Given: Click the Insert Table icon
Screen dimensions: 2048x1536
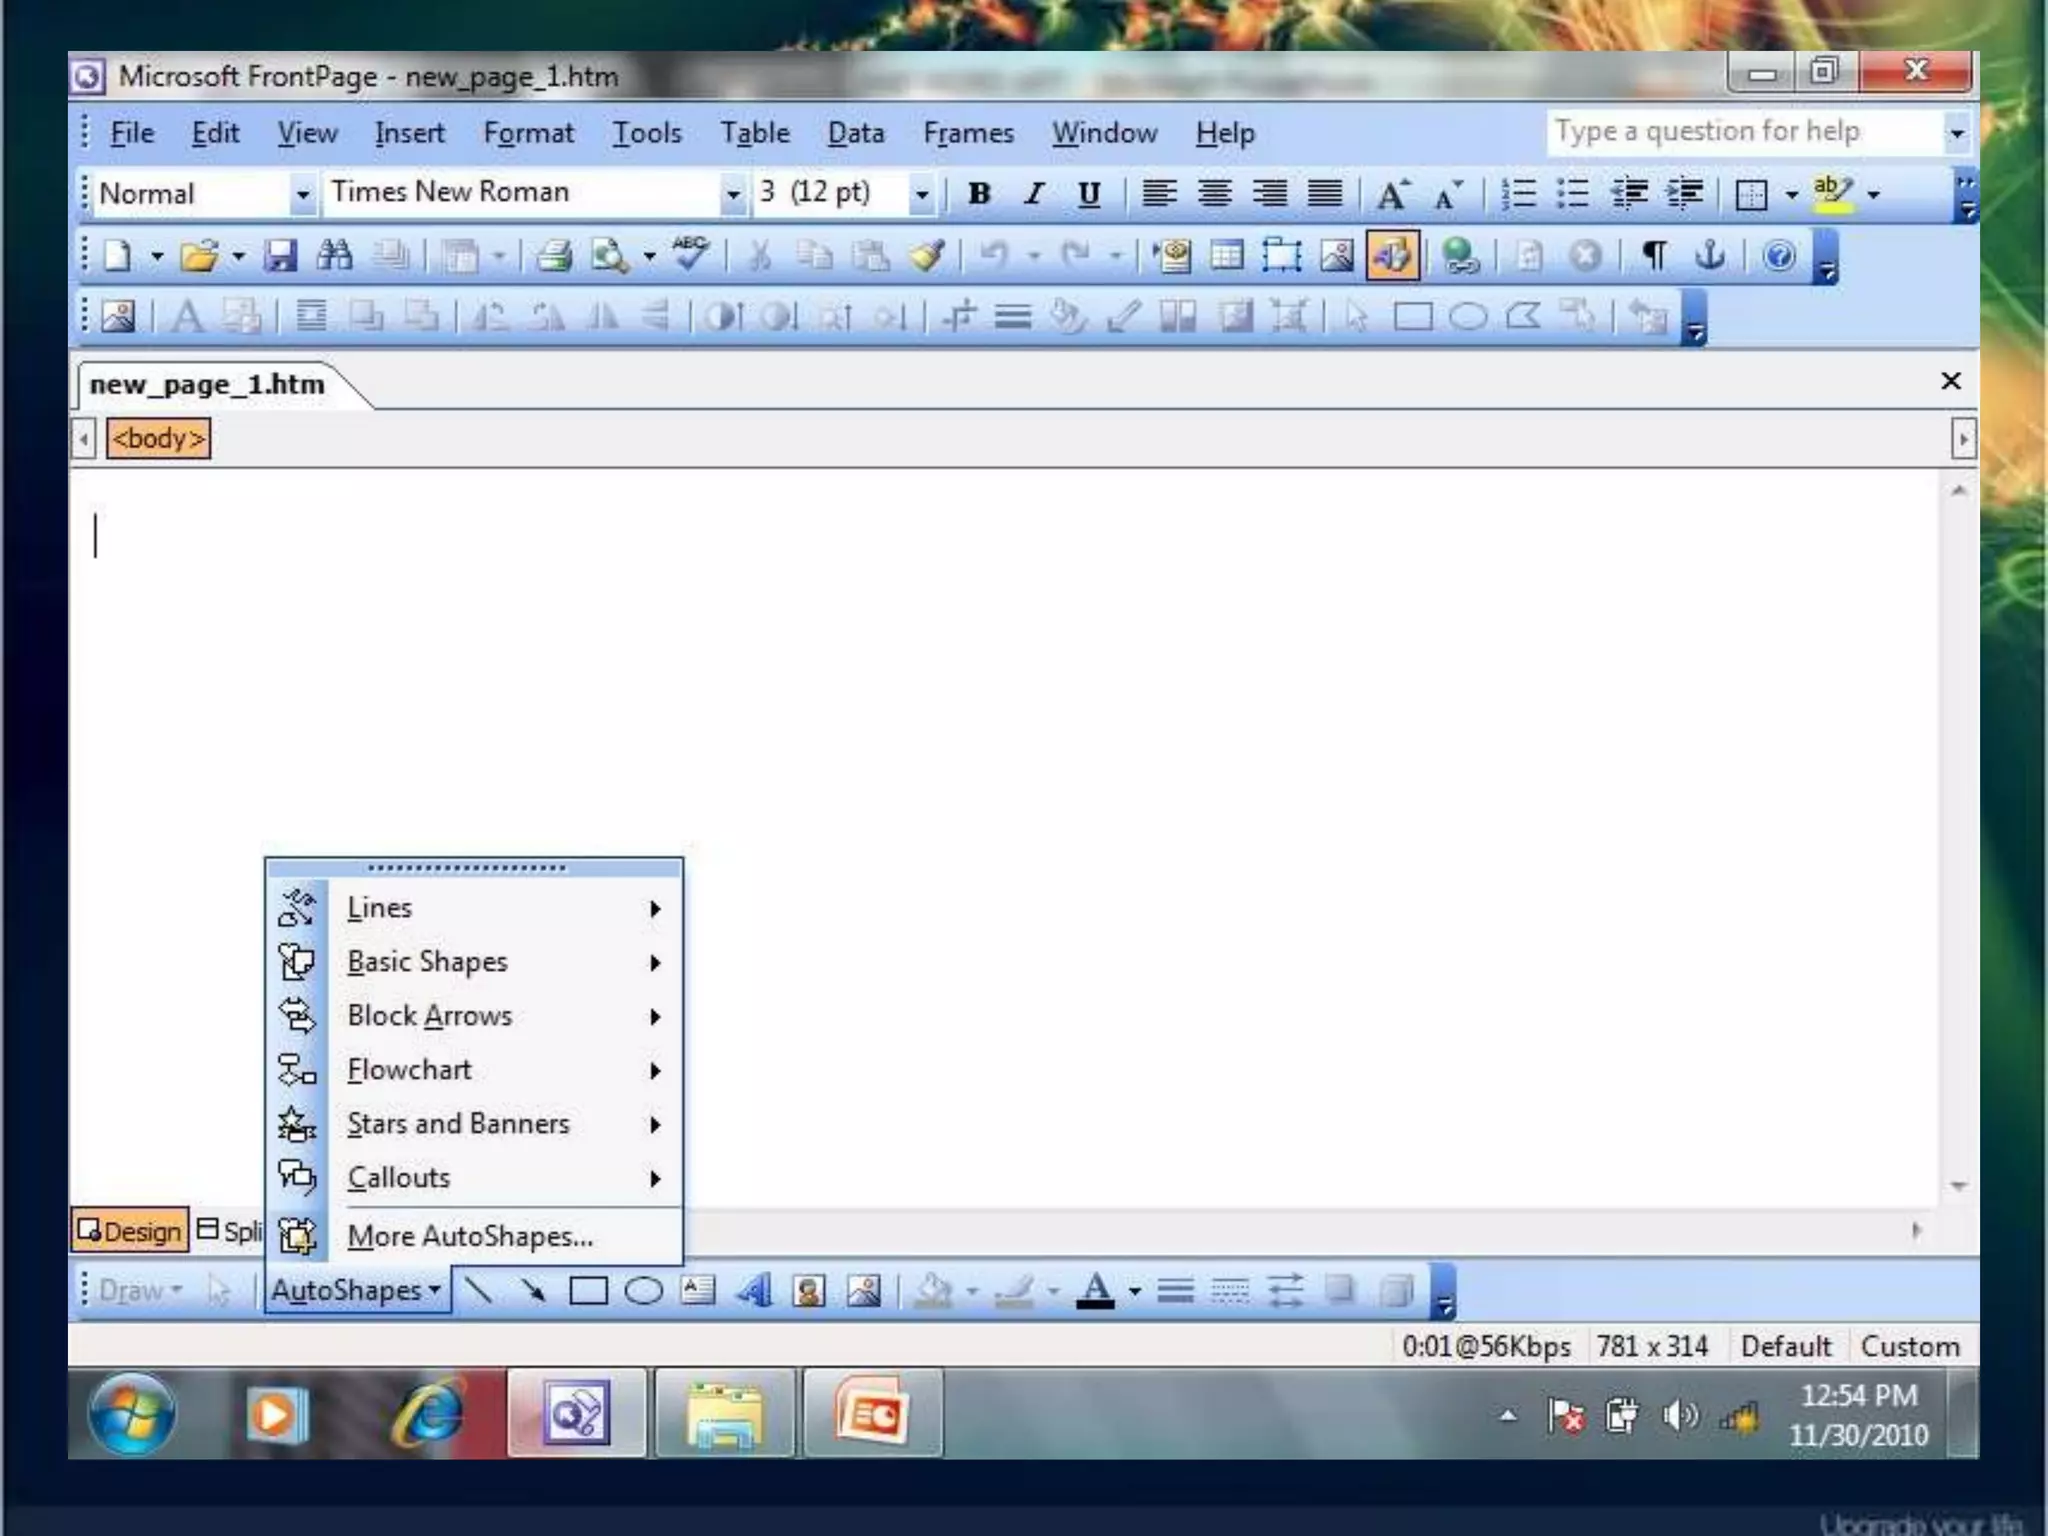Looking at the screenshot, I should 1226,256.
